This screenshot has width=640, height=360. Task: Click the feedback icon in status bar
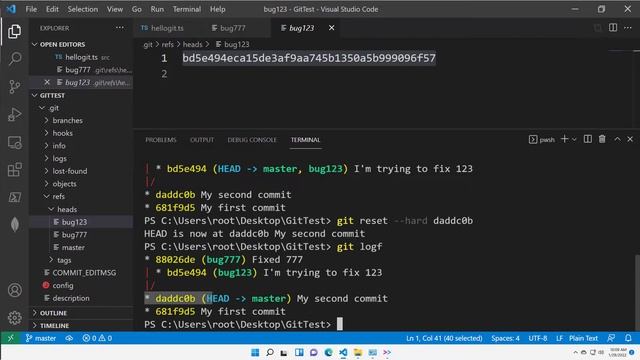tap(611, 338)
